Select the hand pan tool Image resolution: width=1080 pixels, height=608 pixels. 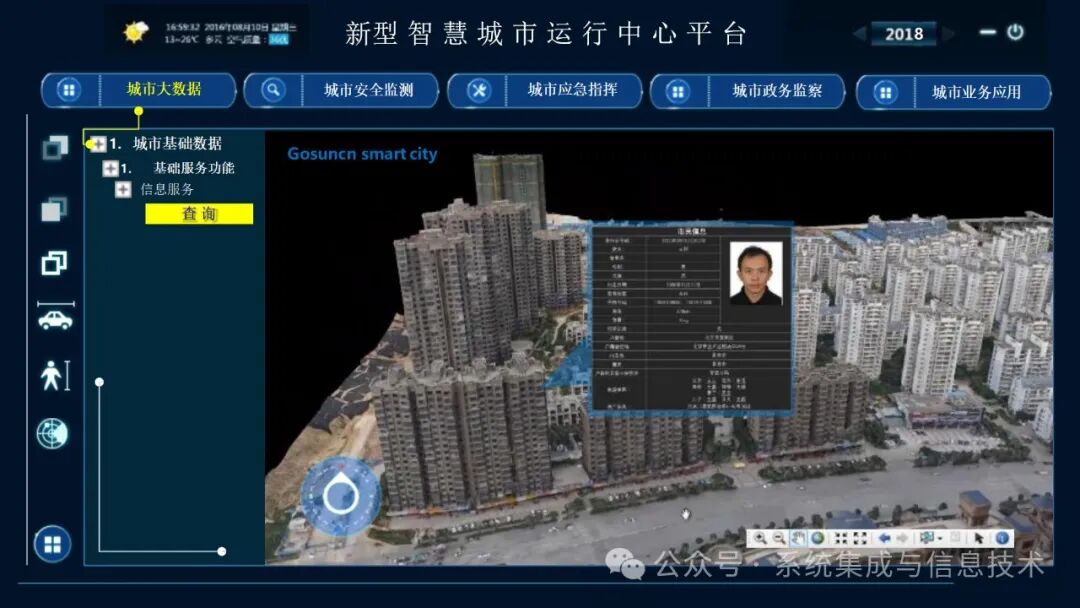(798, 538)
